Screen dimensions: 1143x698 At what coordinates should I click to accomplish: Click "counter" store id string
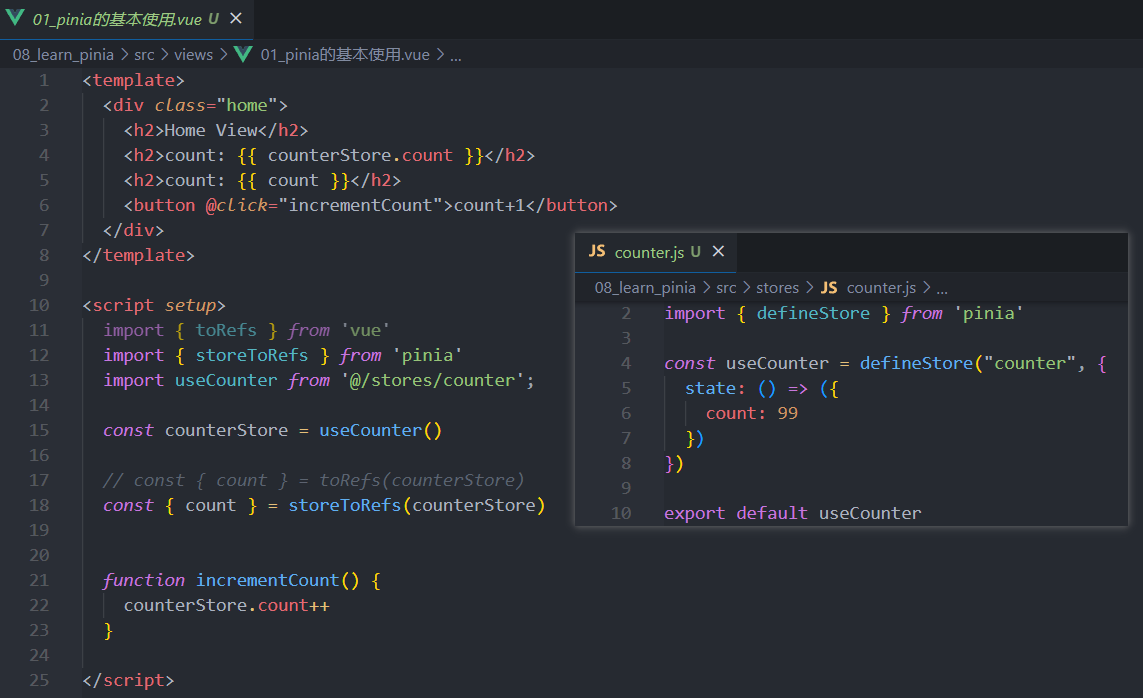tap(1030, 363)
